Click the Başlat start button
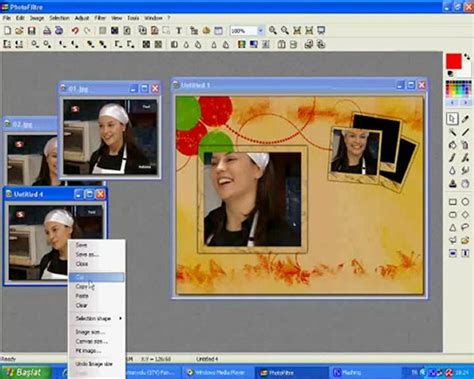The height and width of the screenshot is (379, 474). click(26, 372)
